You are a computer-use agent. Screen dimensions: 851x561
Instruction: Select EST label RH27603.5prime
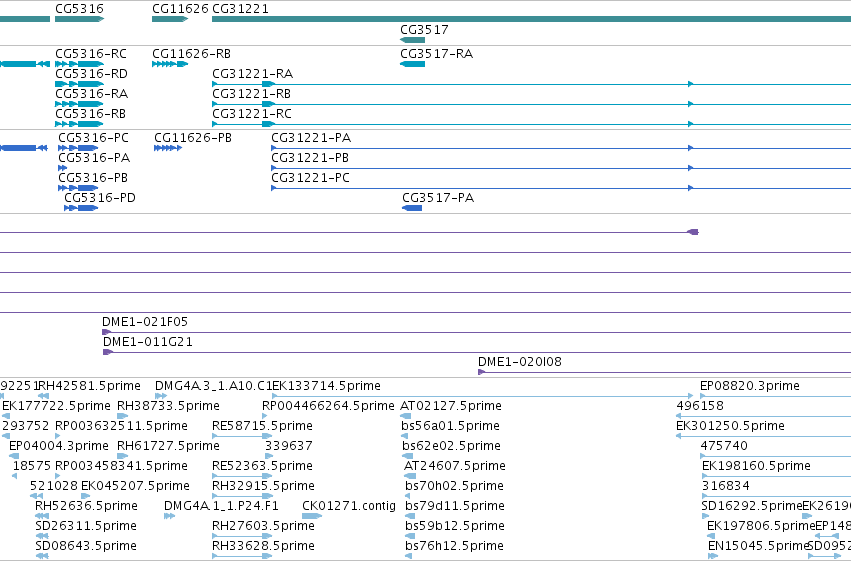(x=263, y=526)
